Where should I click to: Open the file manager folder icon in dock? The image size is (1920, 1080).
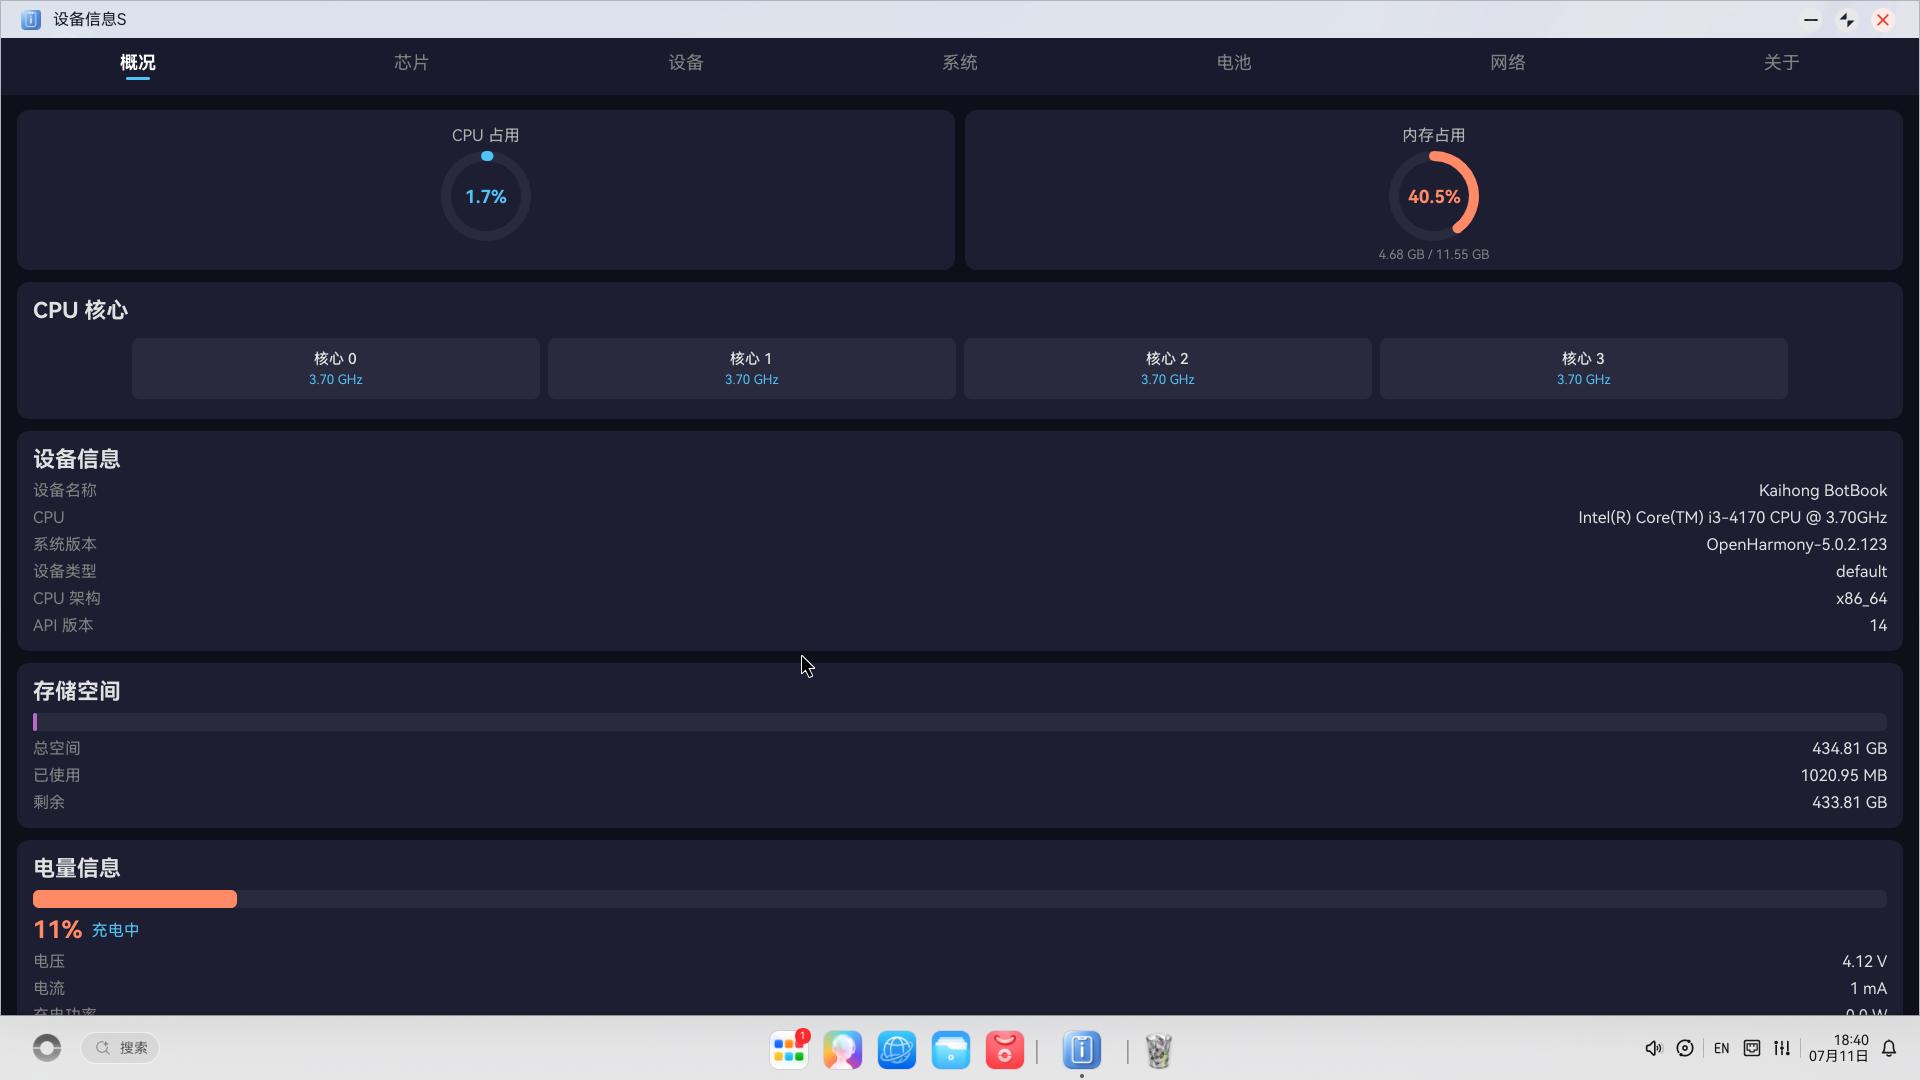[x=951, y=1050]
